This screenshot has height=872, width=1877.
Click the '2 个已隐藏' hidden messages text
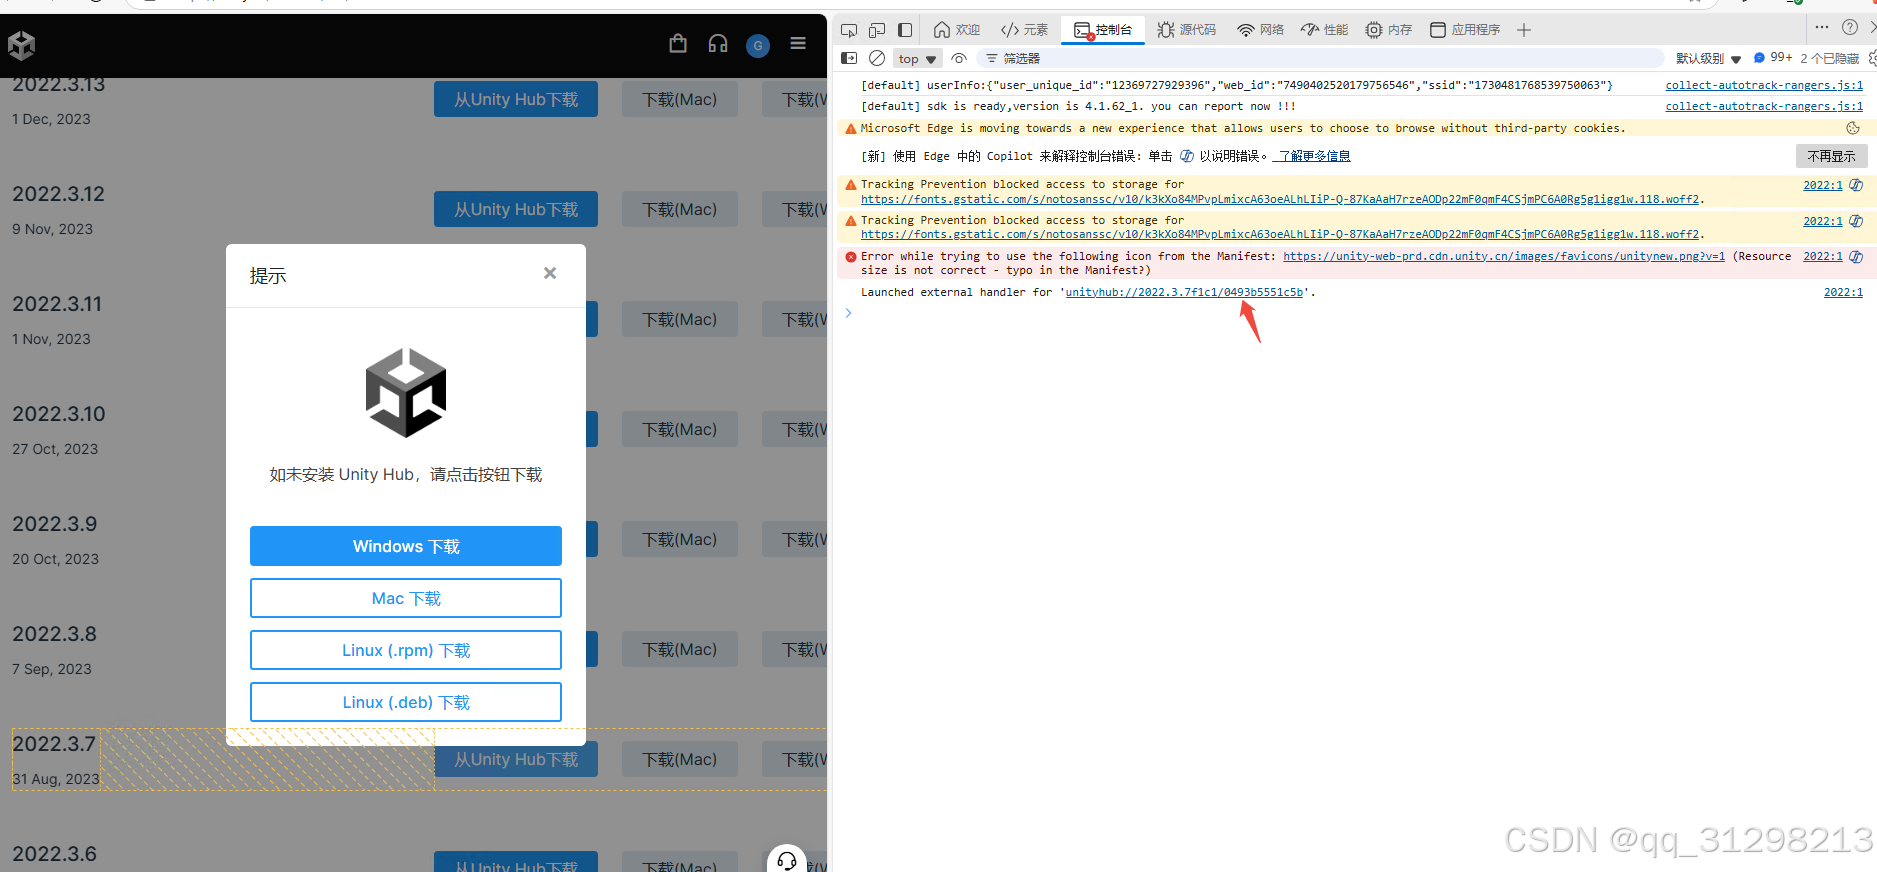1829,58
